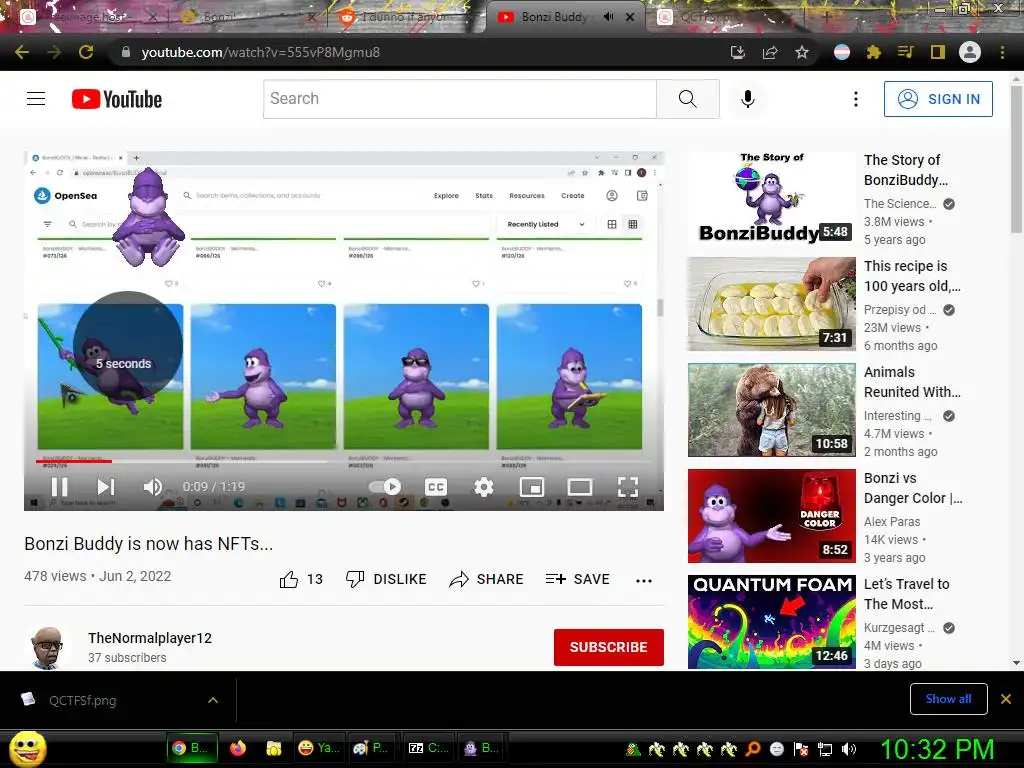Like the video
This screenshot has width=1024, height=768.
(301, 579)
